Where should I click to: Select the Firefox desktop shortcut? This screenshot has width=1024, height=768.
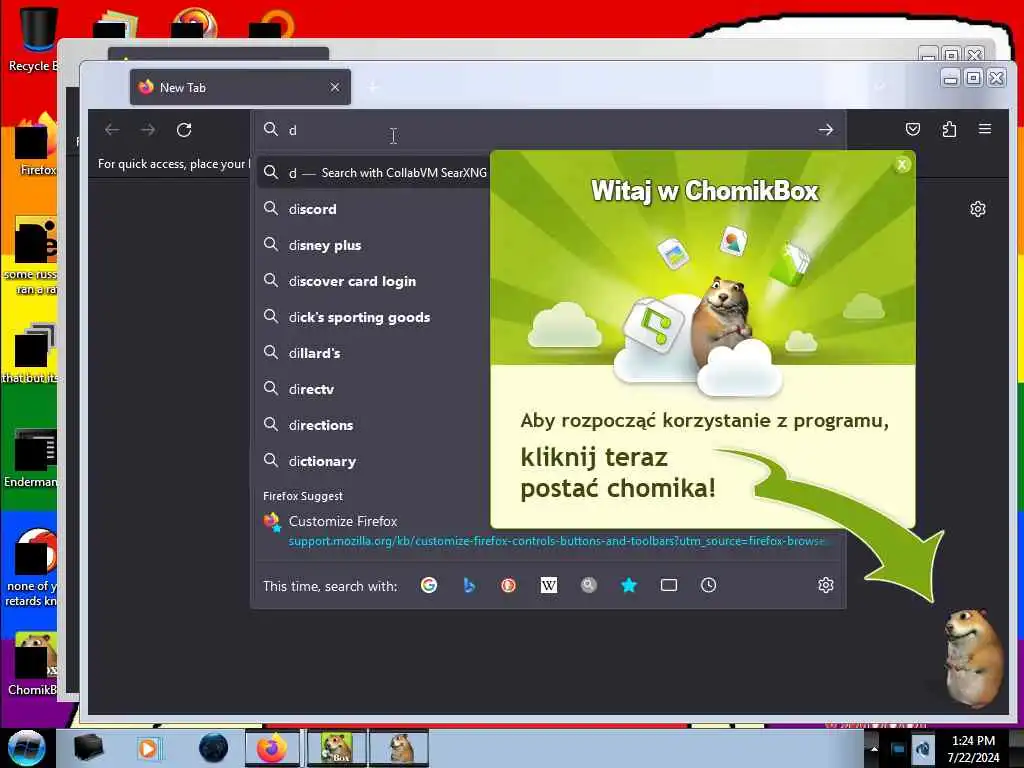point(34,145)
